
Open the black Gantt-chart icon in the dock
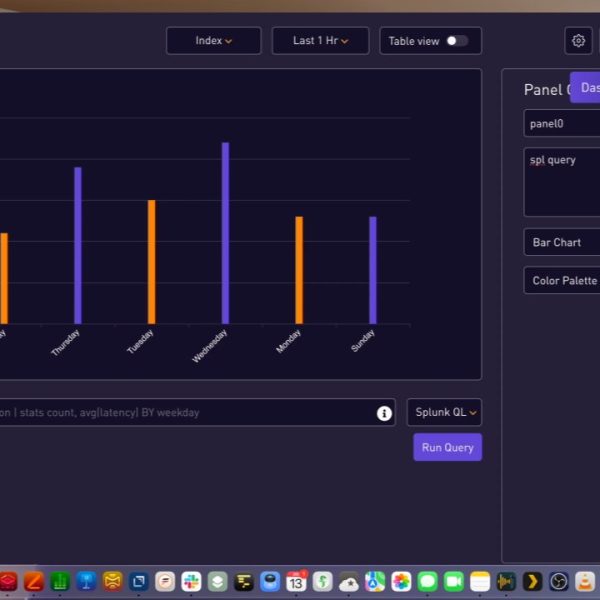pos(244,582)
